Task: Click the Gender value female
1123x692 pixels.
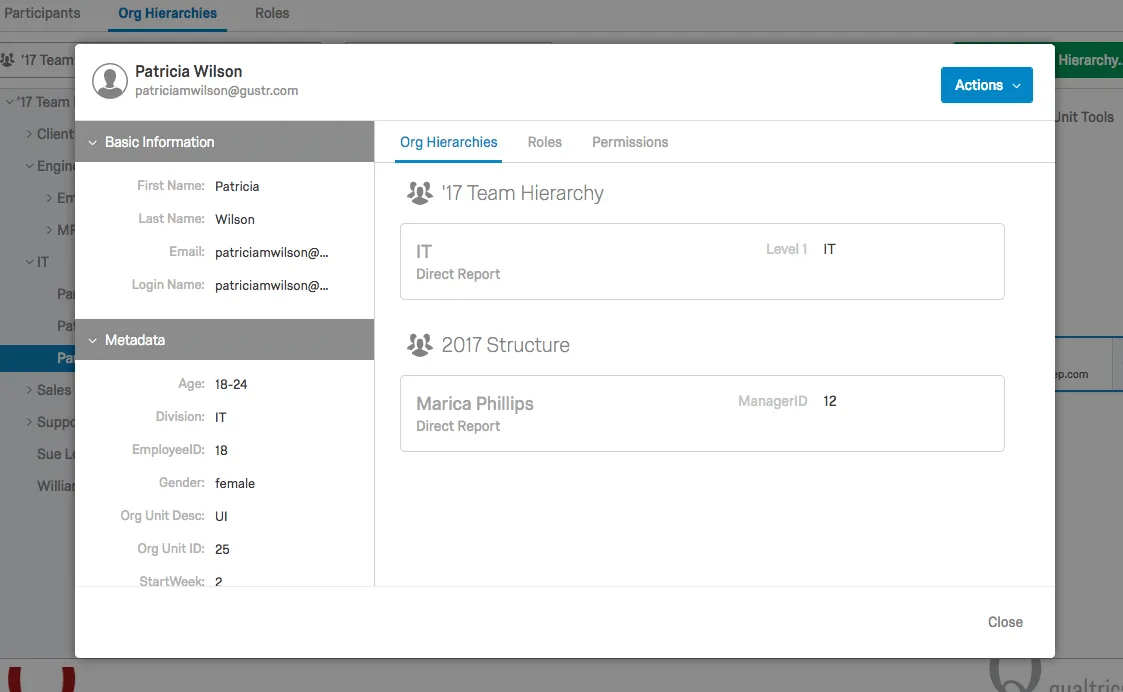Action: point(235,483)
